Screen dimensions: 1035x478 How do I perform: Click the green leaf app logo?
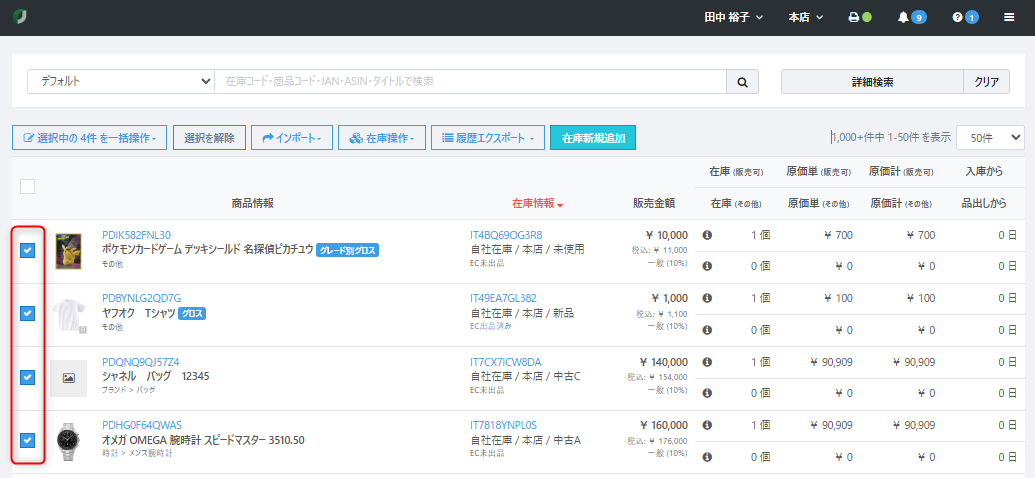pyautogui.click(x=20, y=17)
